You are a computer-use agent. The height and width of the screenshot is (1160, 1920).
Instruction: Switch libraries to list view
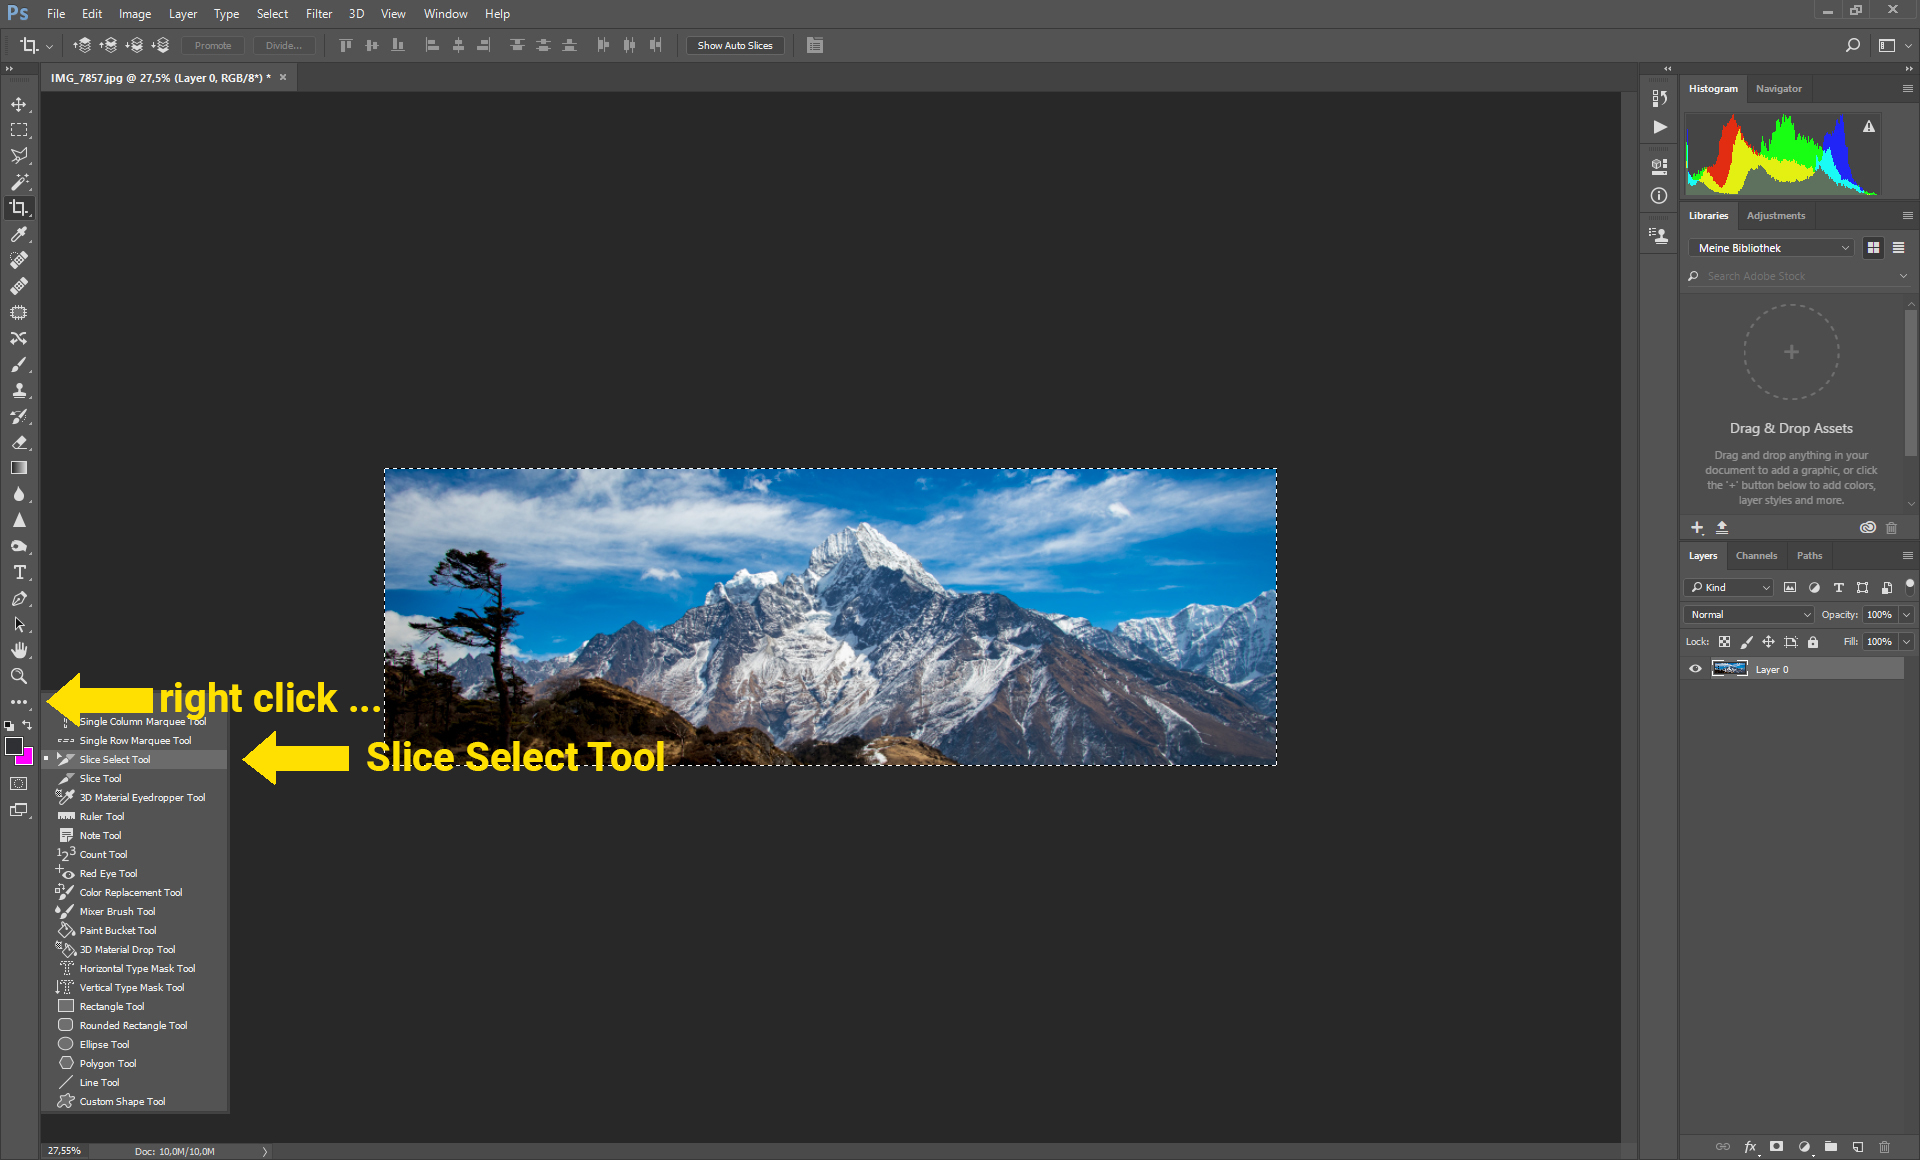coord(1898,248)
